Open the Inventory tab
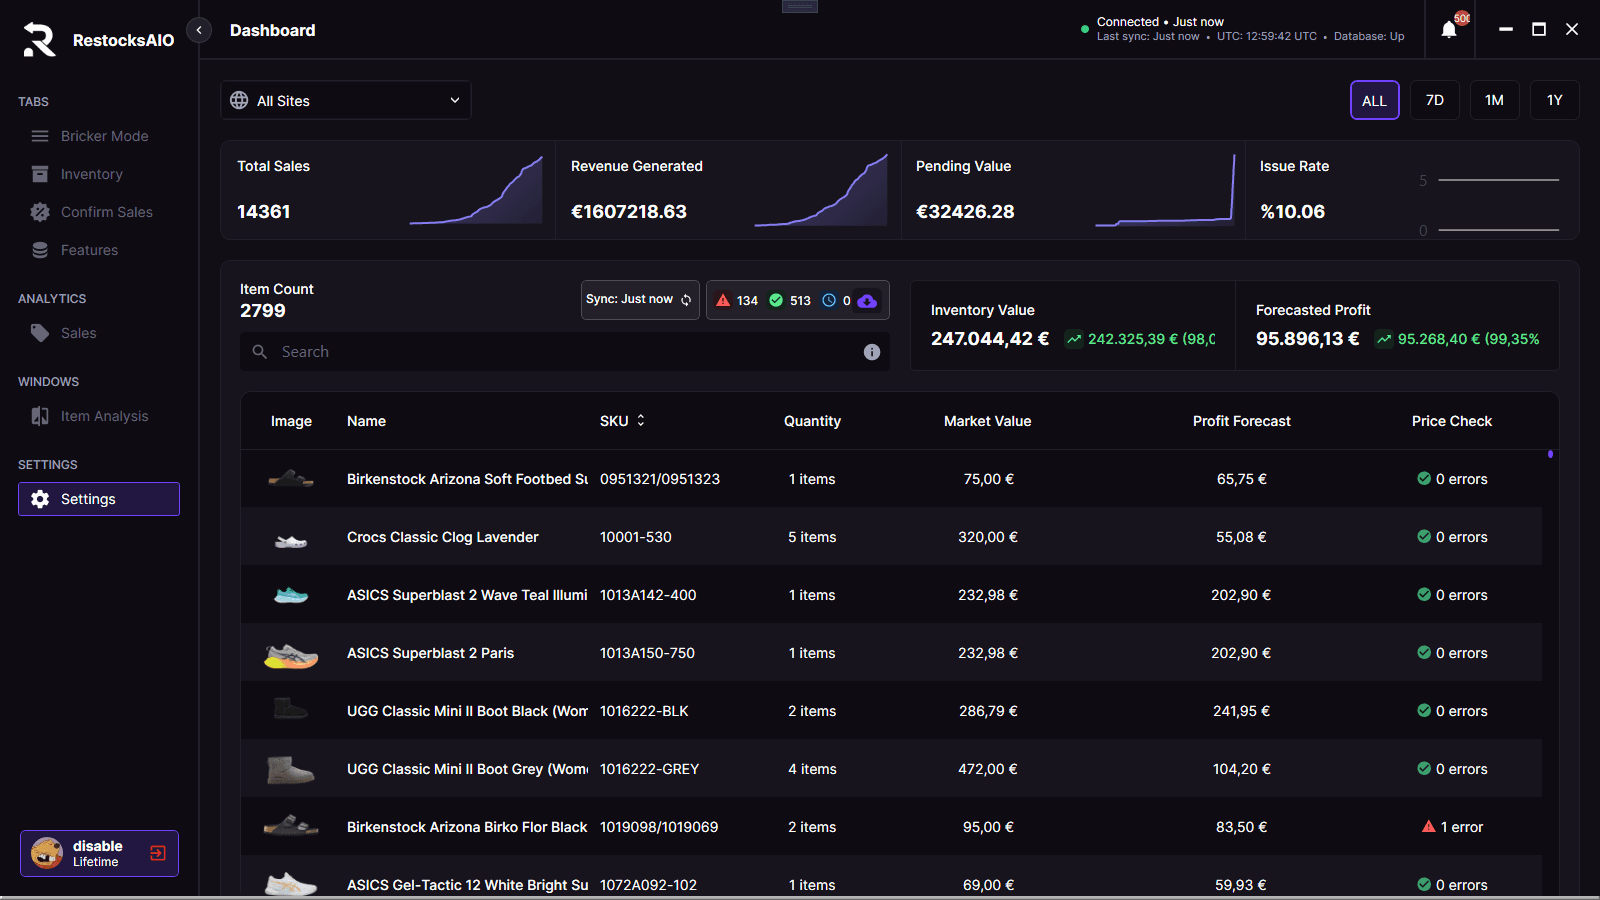Image resolution: width=1600 pixels, height=900 pixels. (99, 174)
